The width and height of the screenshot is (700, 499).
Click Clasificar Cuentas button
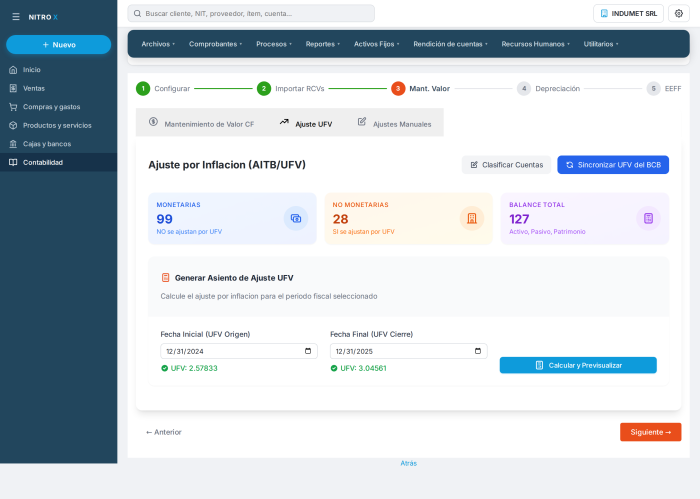coord(506,165)
